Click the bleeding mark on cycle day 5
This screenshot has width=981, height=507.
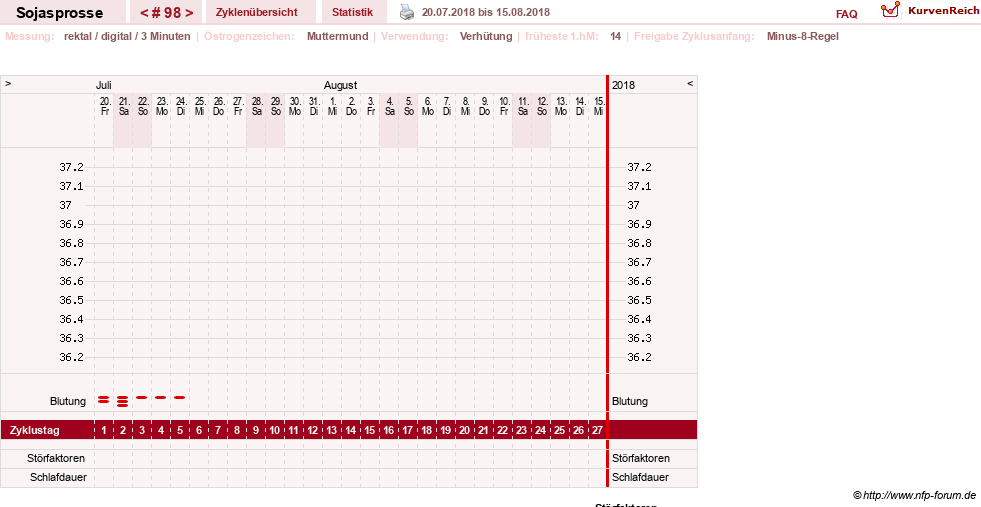[x=180, y=397]
